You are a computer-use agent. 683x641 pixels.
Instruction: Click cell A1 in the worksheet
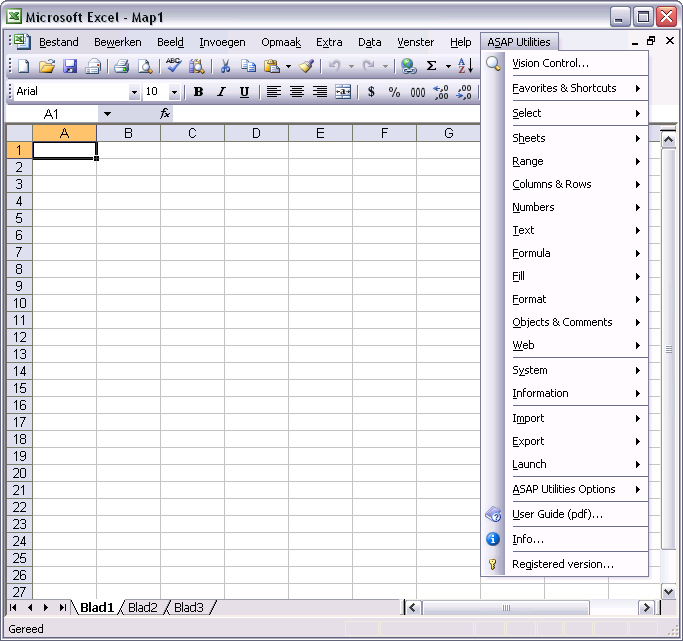pos(64,150)
